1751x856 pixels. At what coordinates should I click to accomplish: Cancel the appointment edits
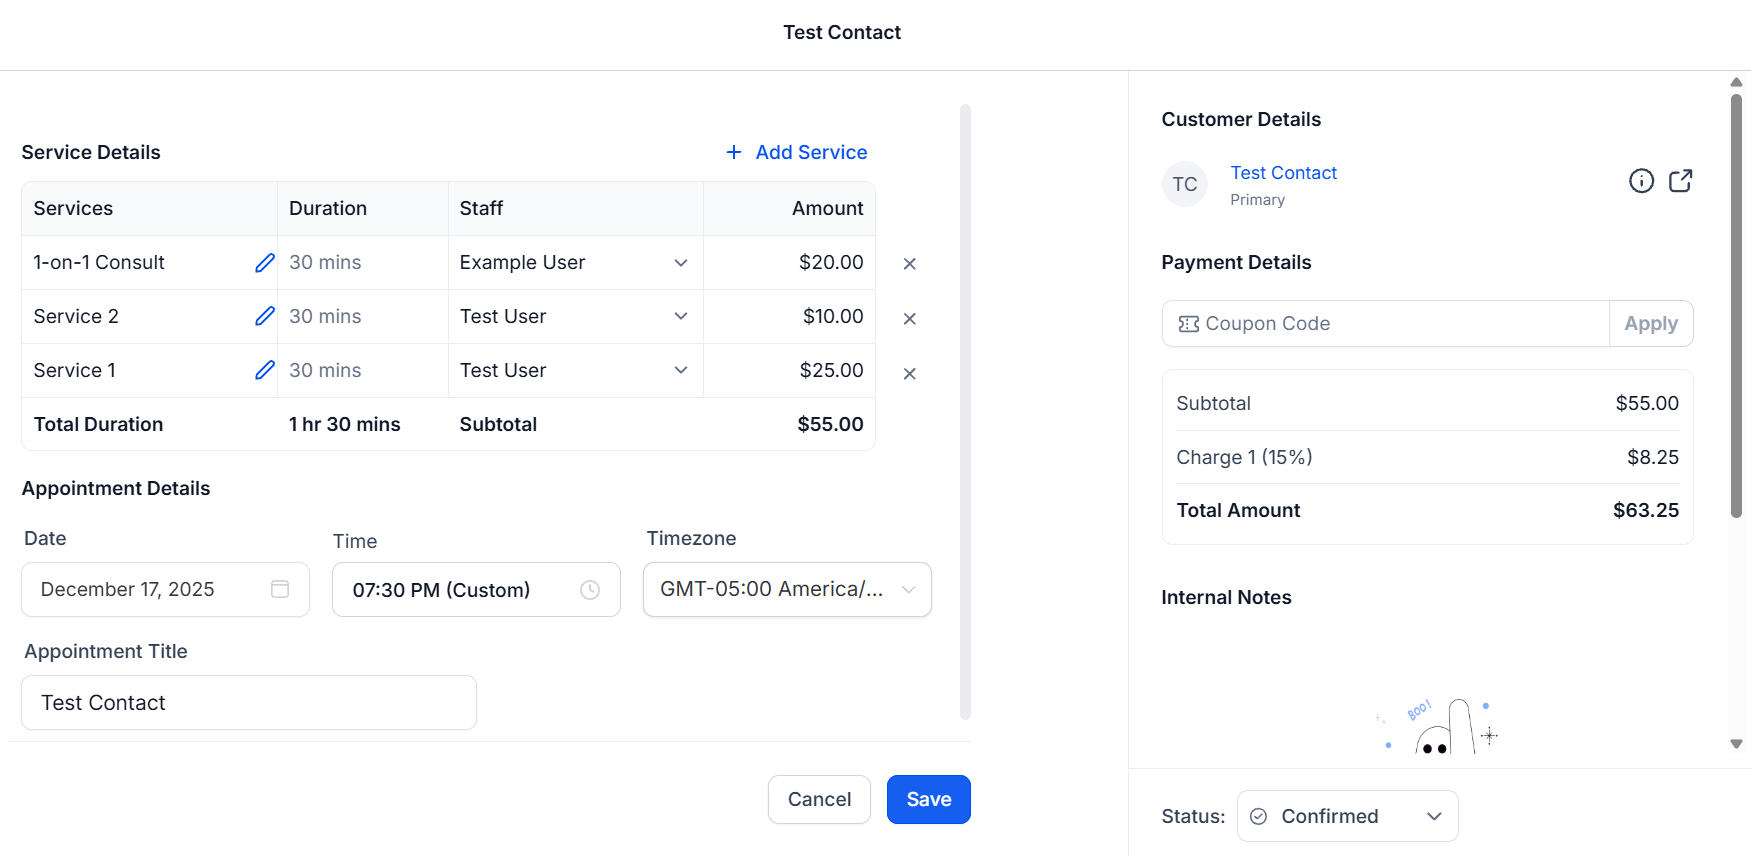(819, 800)
